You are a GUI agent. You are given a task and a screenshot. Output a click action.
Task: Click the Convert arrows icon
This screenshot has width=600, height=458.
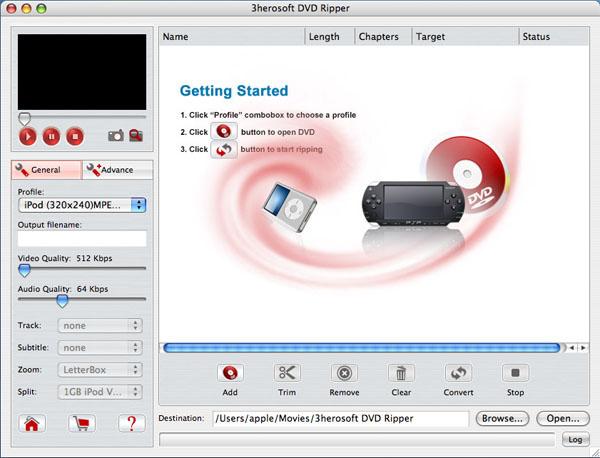(x=458, y=373)
